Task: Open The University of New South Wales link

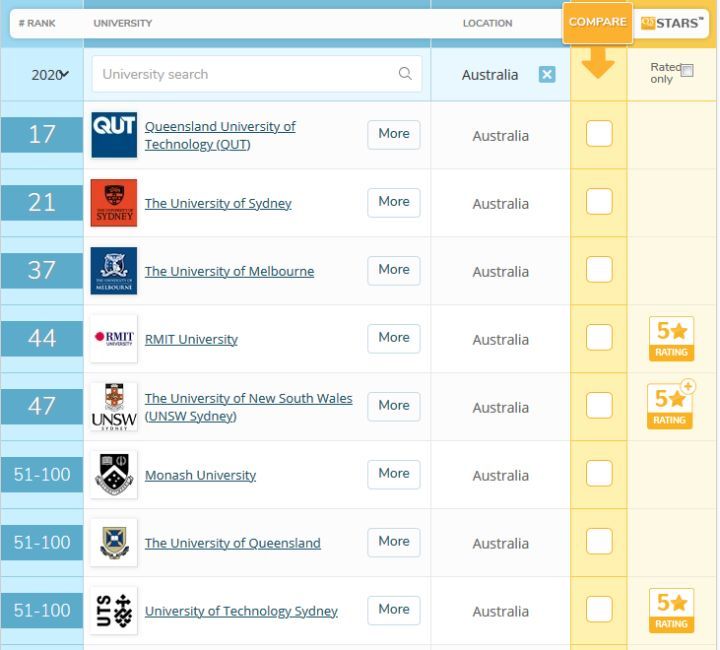Action: pos(248,407)
